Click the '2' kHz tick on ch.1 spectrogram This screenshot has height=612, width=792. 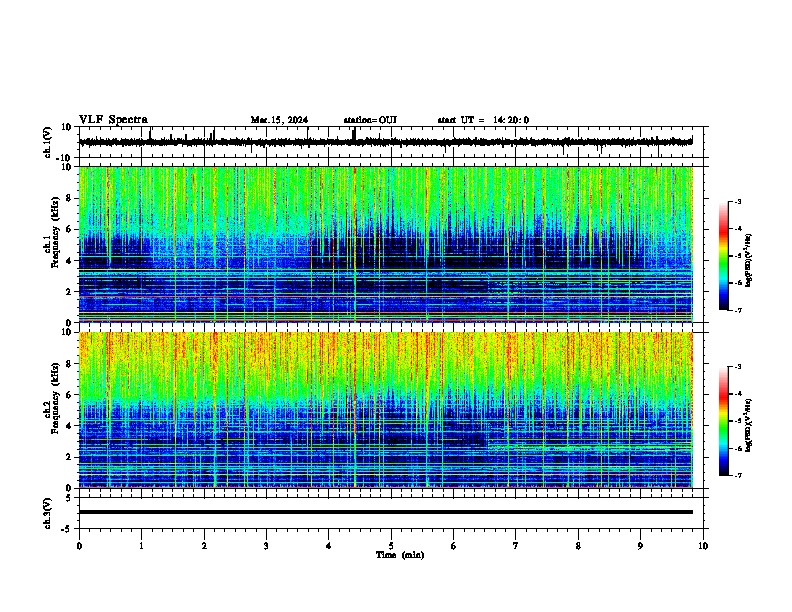(x=70, y=292)
